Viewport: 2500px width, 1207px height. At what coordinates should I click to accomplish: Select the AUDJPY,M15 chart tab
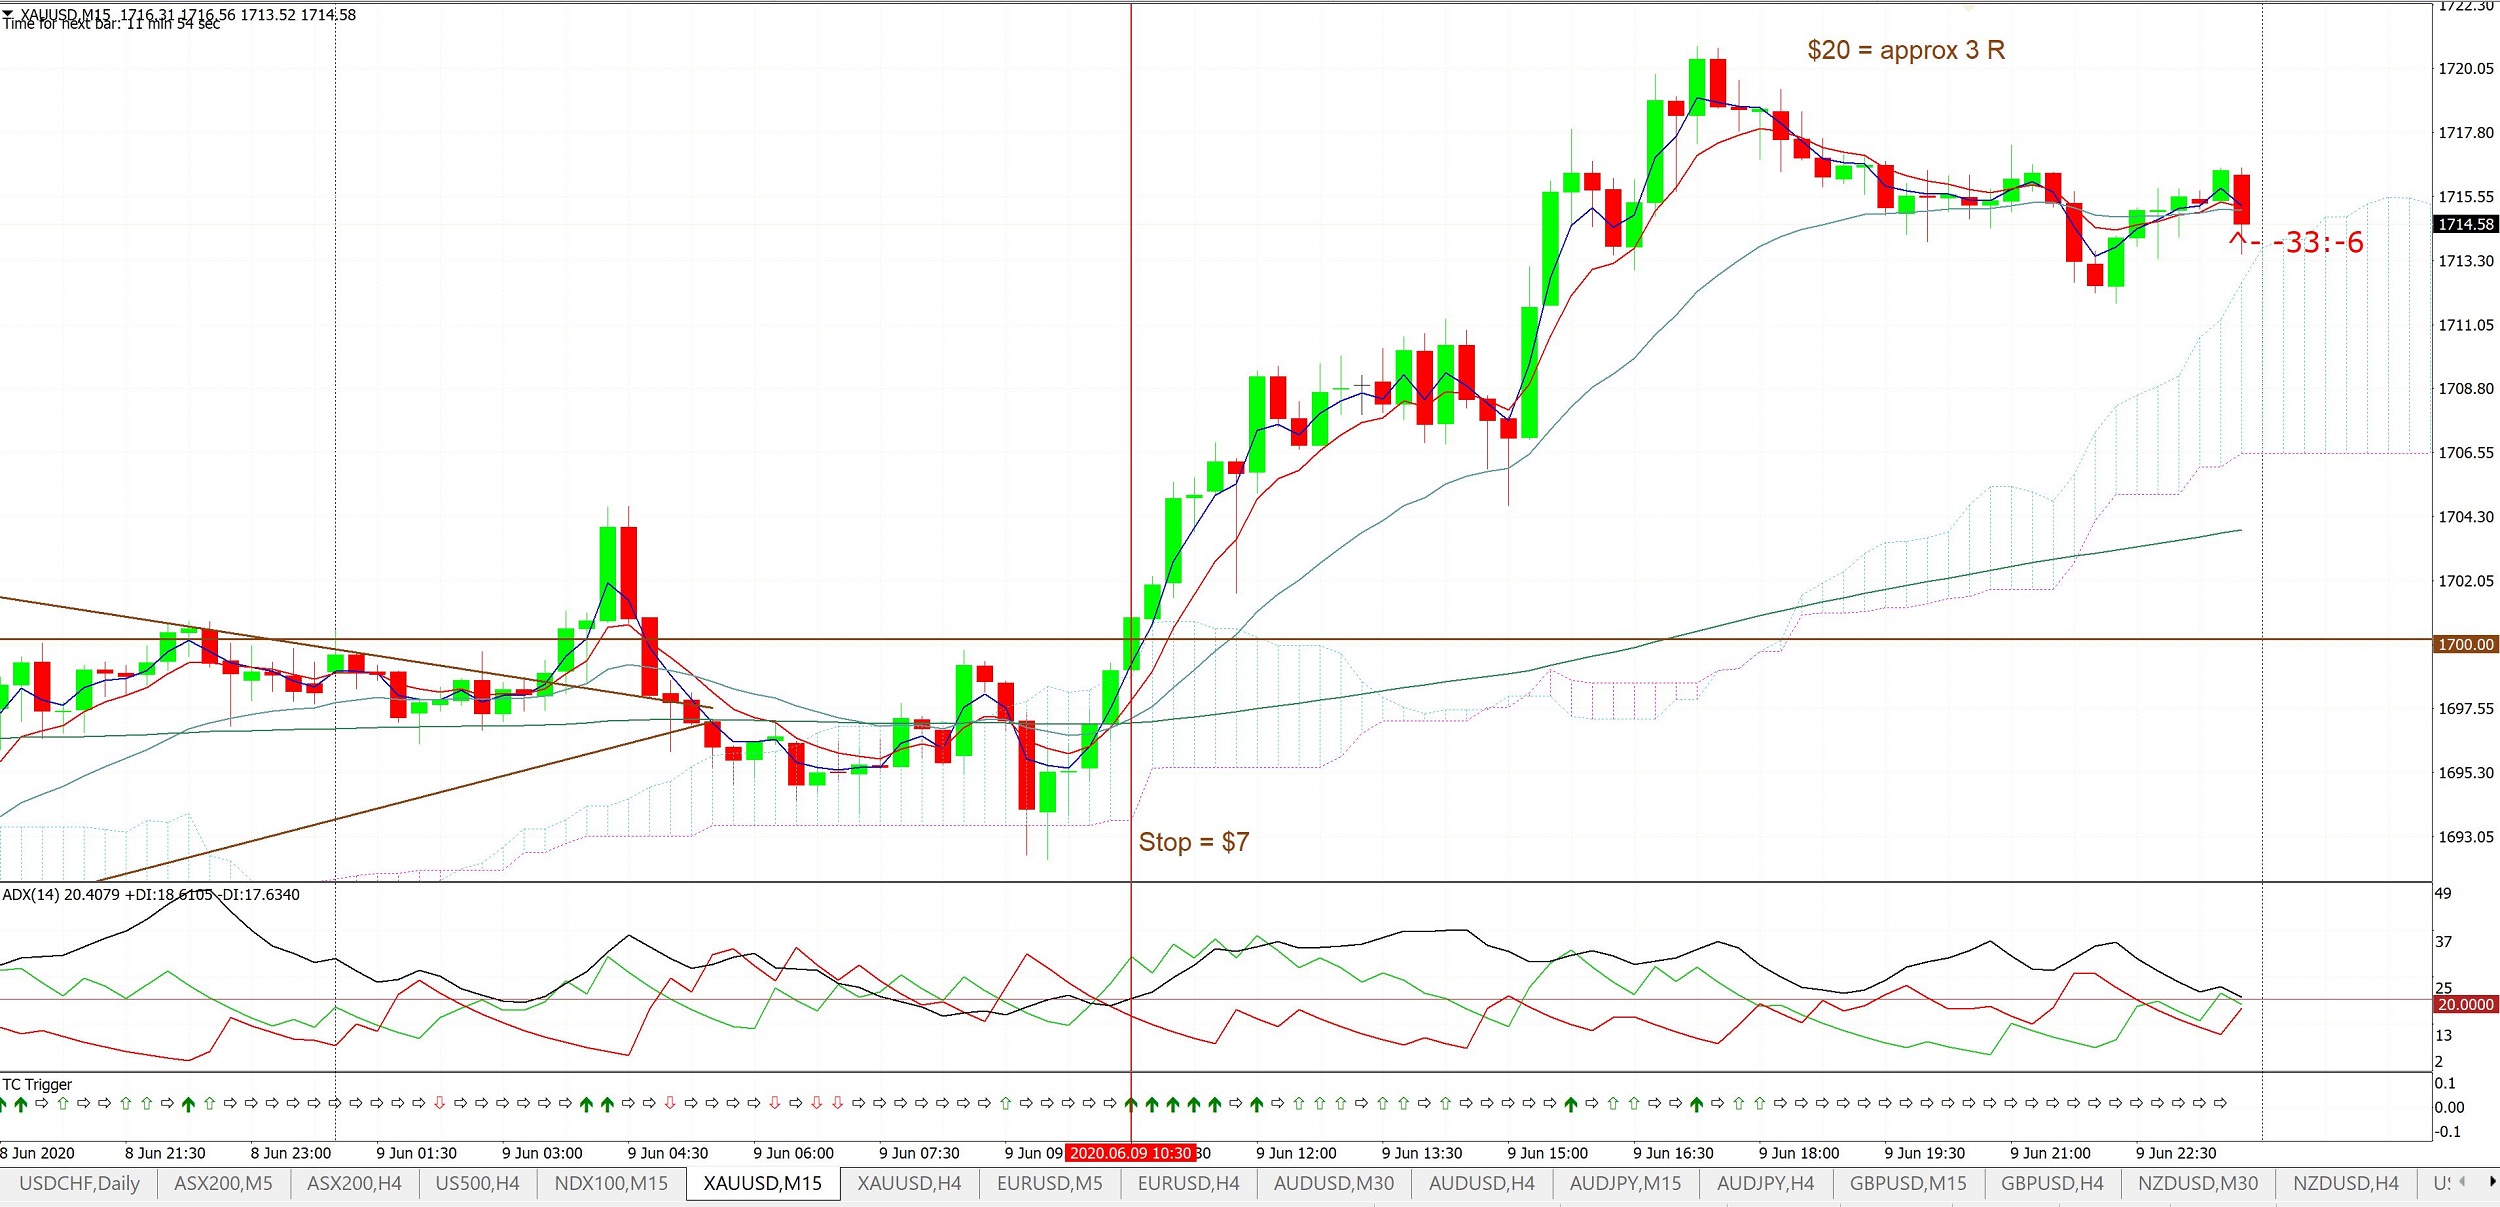[x=1625, y=1183]
